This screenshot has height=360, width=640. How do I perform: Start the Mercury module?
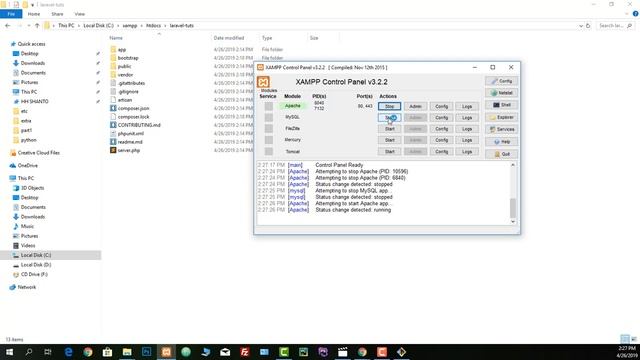point(389,140)
